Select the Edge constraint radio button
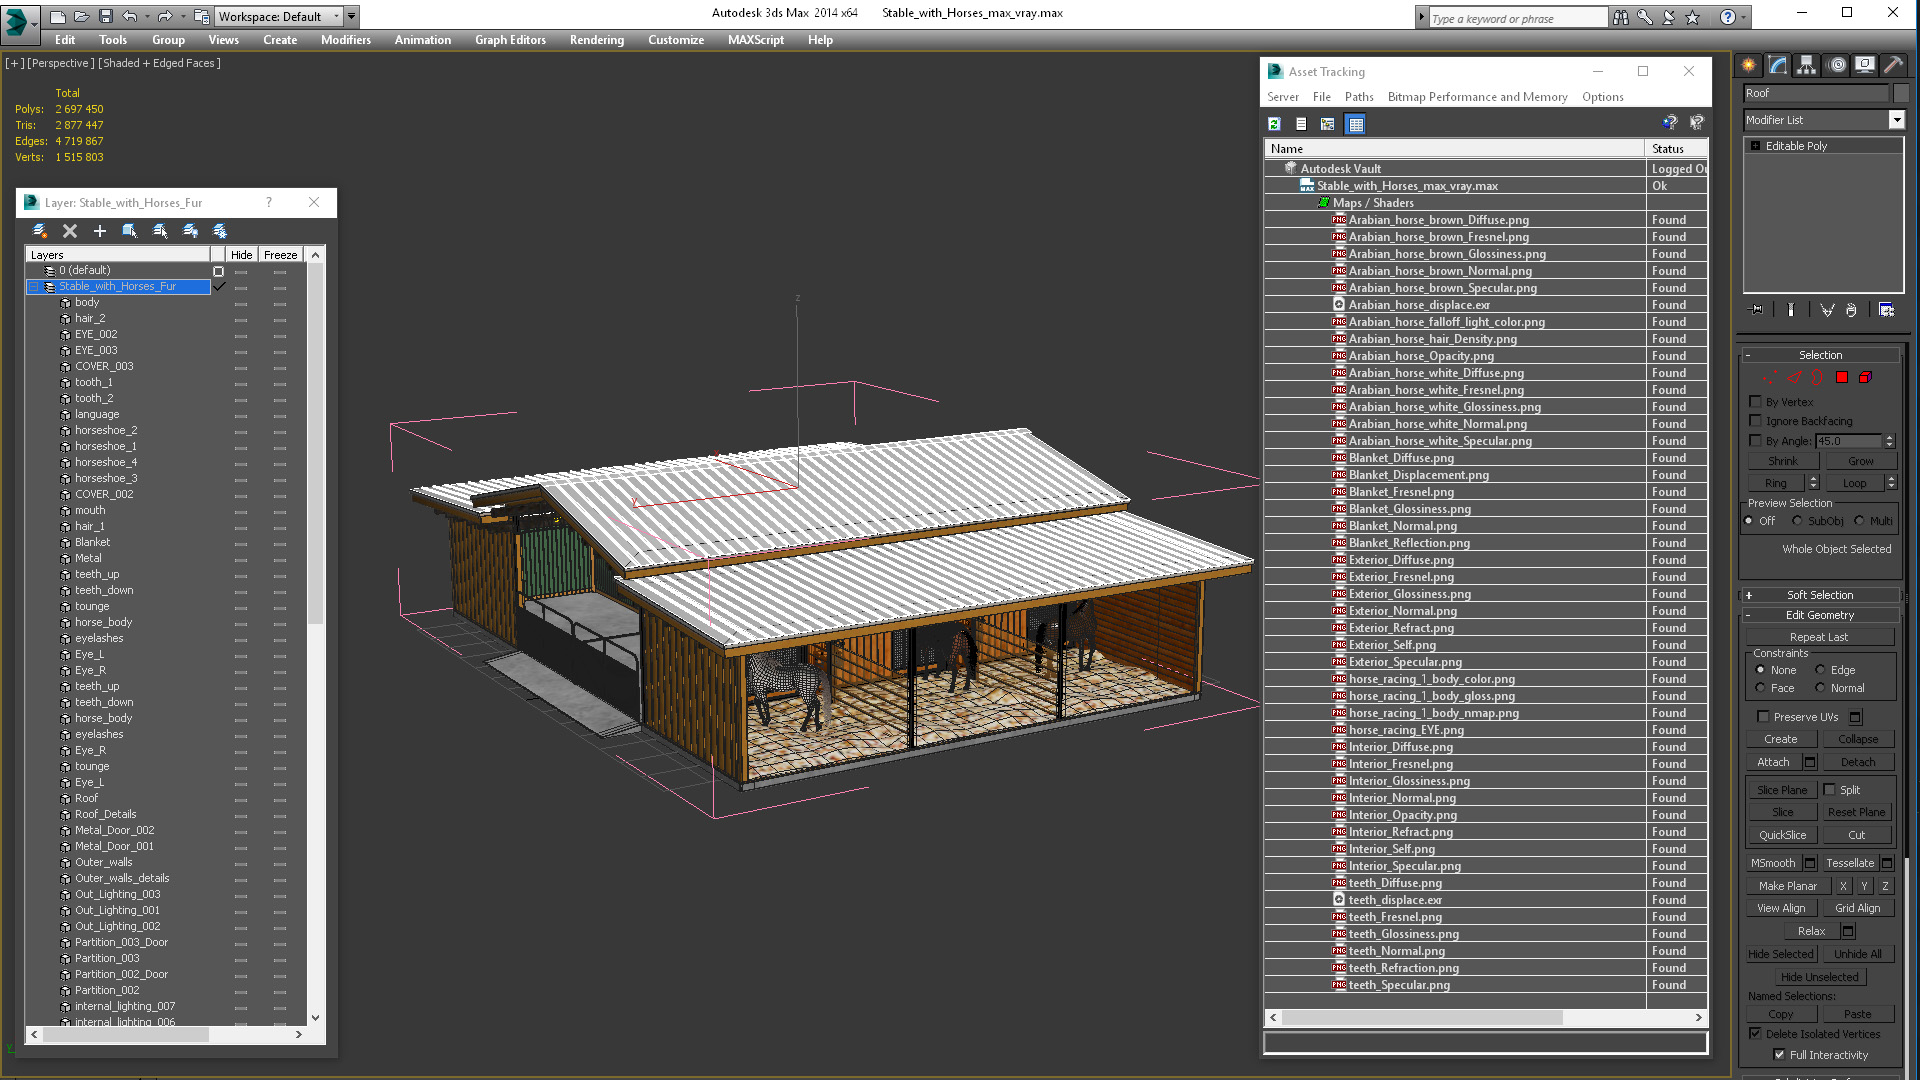 (x=1820, y=670)
